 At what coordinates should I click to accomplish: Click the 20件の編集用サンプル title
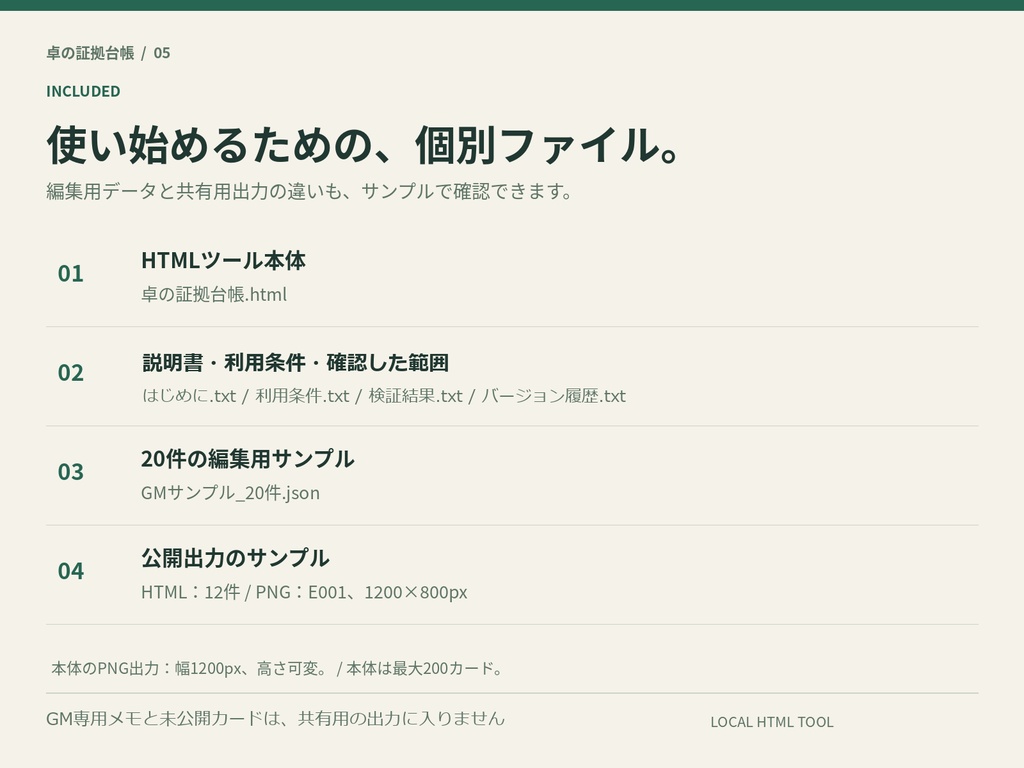coord(248,459)
